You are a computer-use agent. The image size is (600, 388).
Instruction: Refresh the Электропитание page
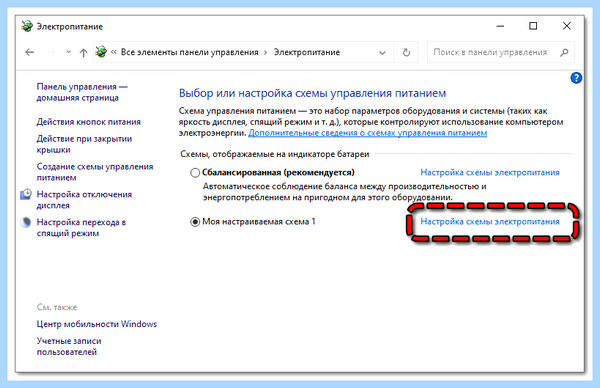tap(406, 52)
